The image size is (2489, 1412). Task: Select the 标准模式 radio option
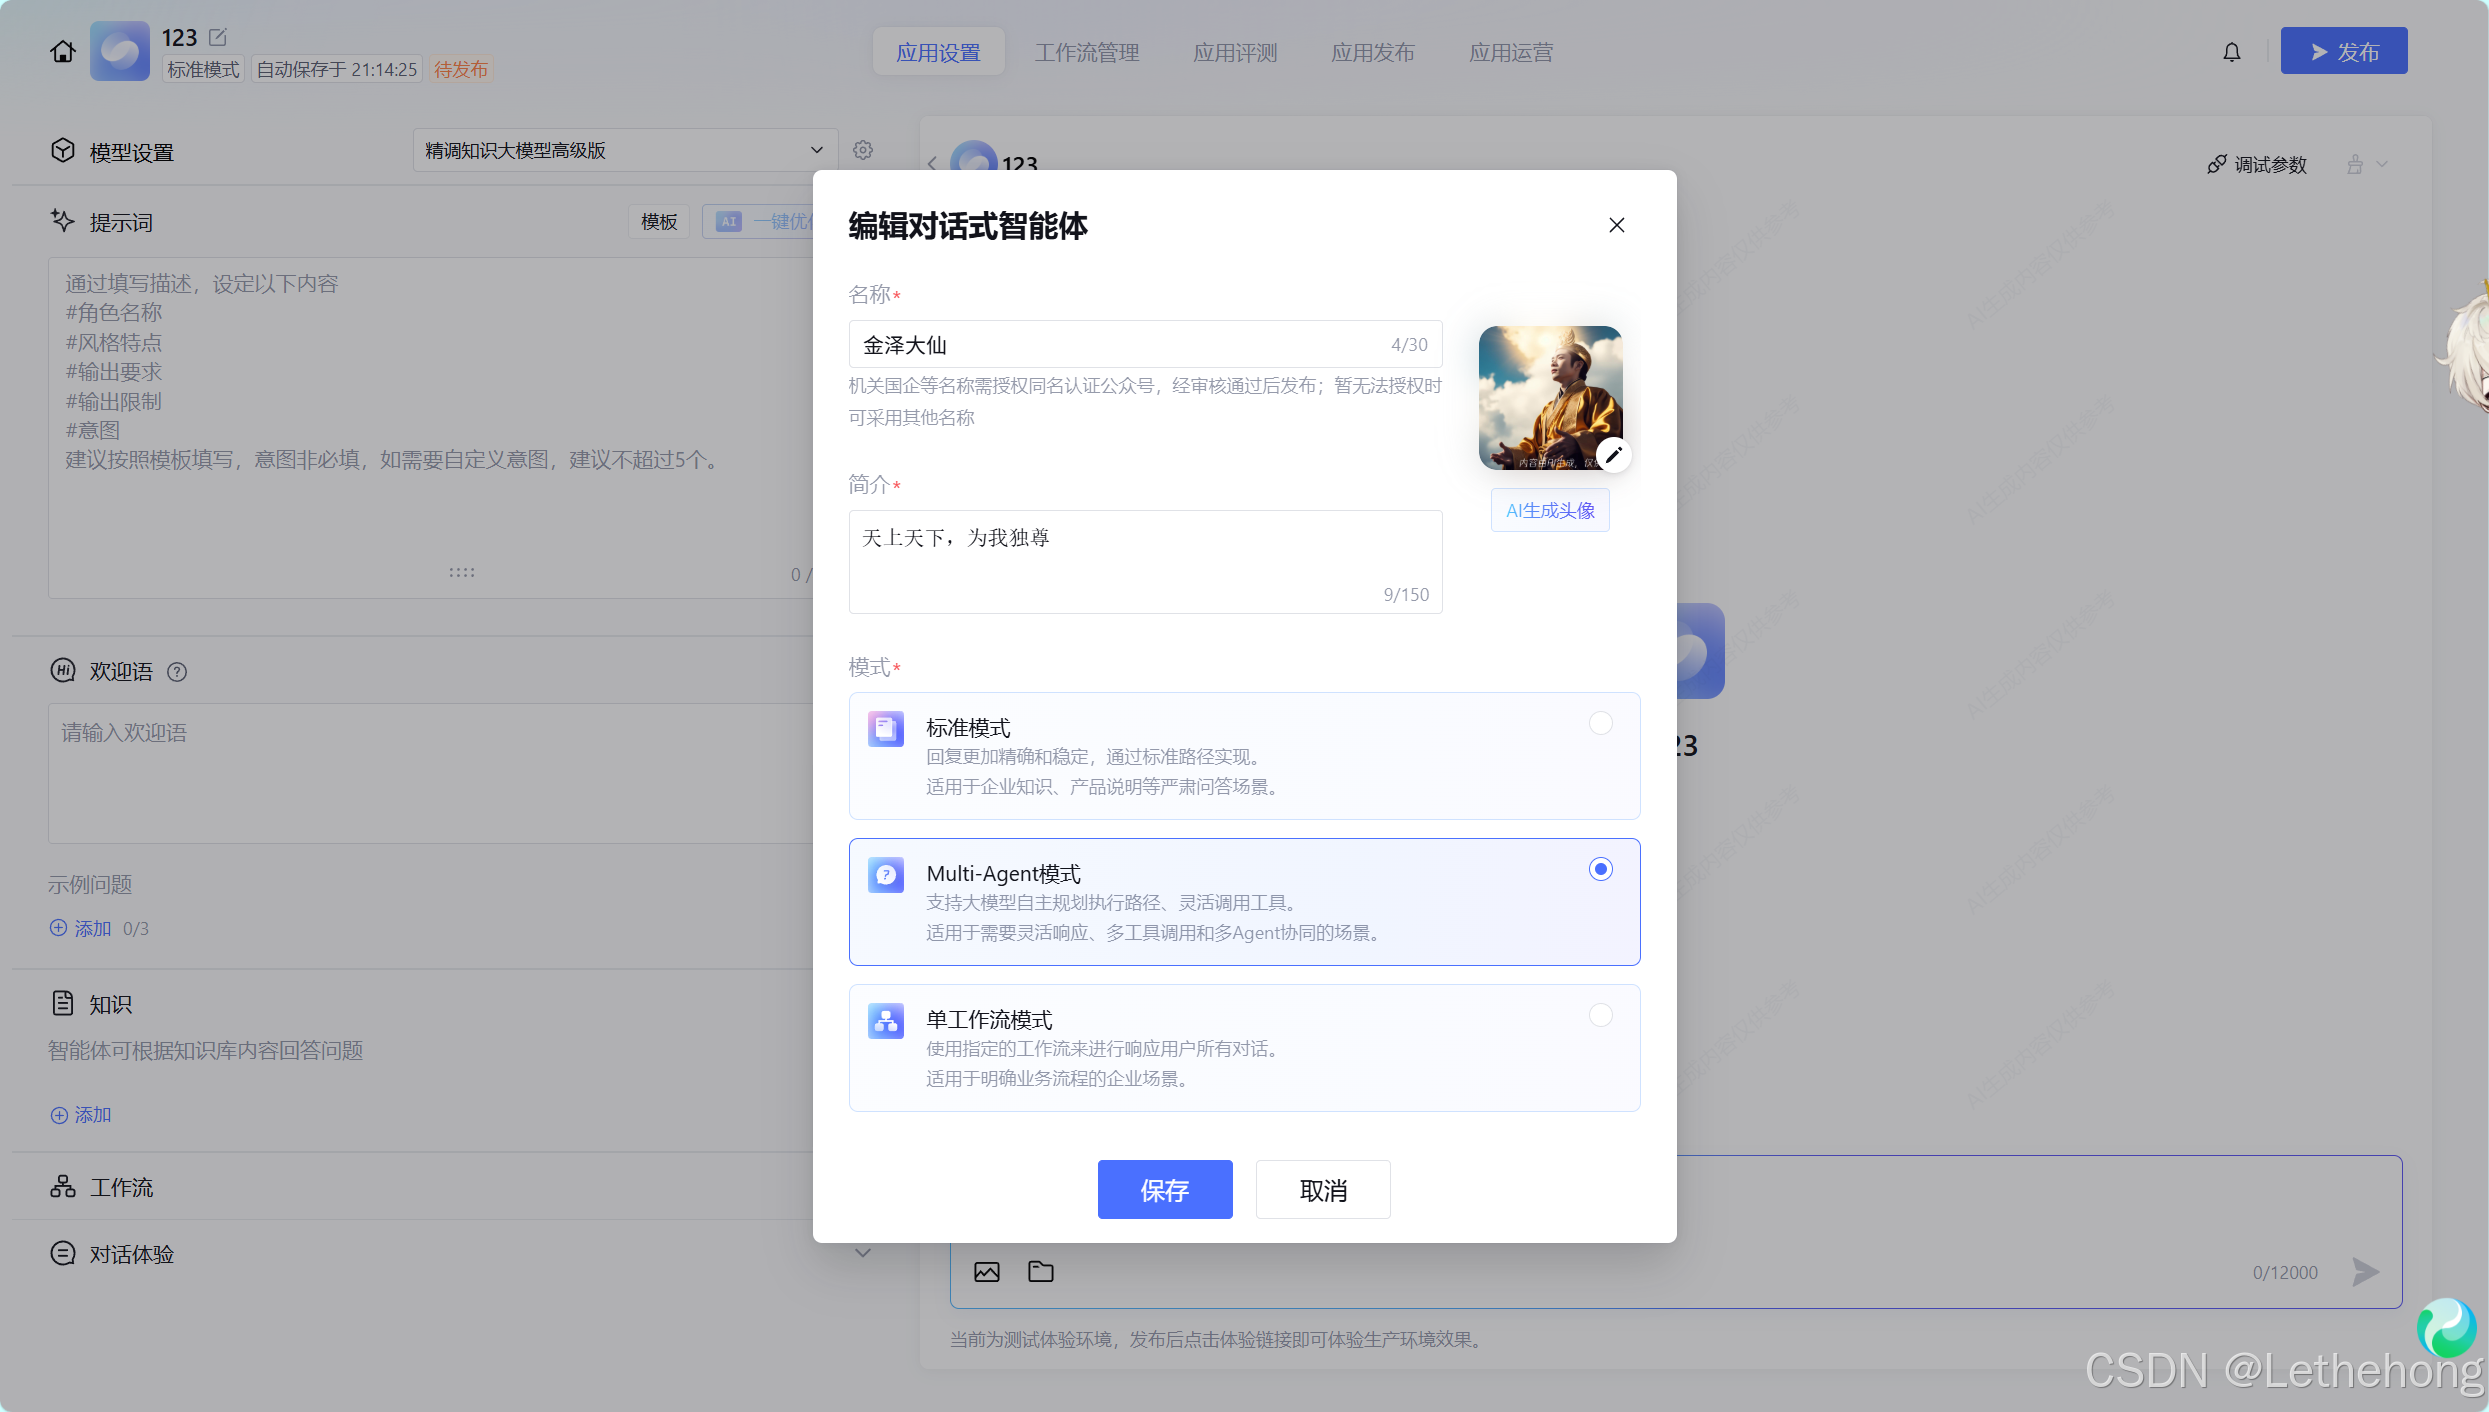pos(1600,723)
